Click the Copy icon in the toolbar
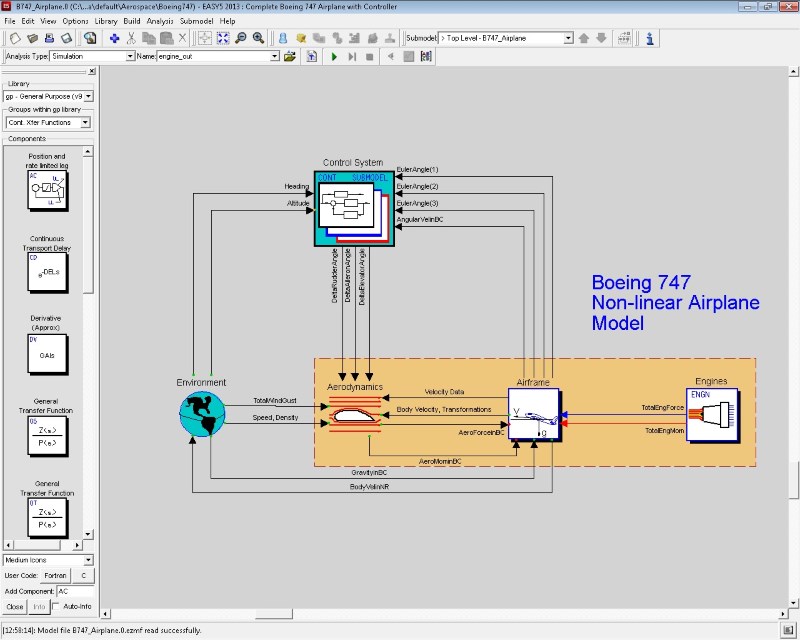 click(148, 38)
